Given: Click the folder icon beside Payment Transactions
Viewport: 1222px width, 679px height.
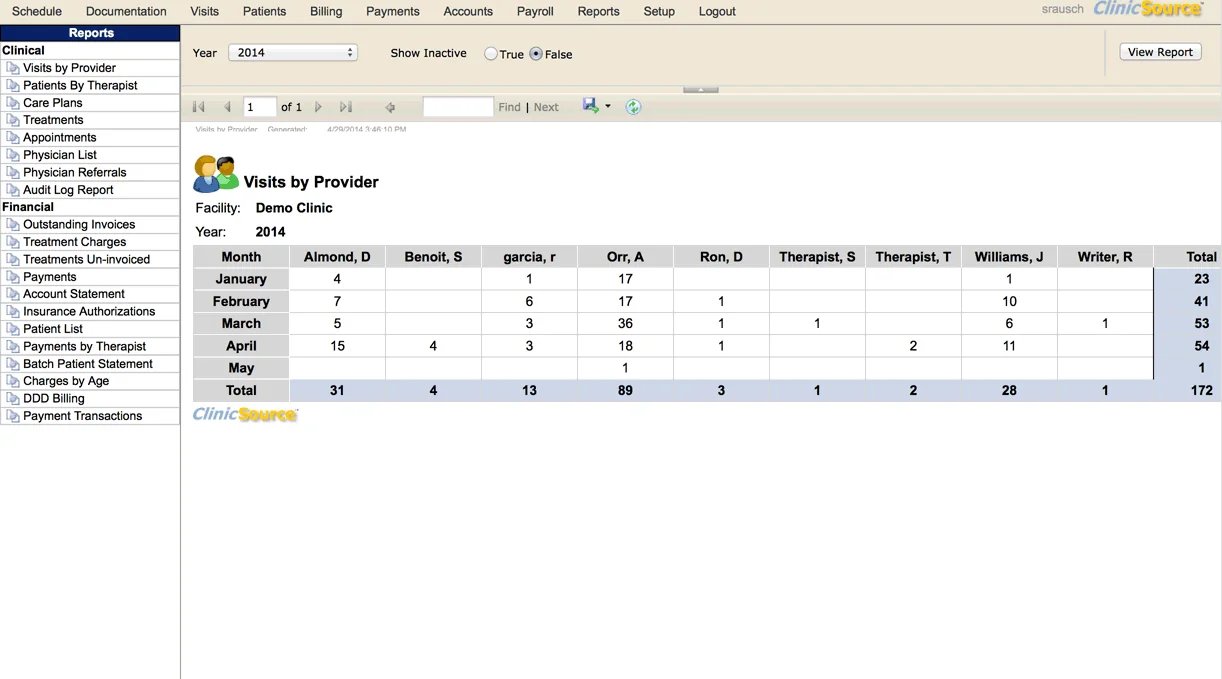Looking at the screenshot, I should [x=13, y=416].
